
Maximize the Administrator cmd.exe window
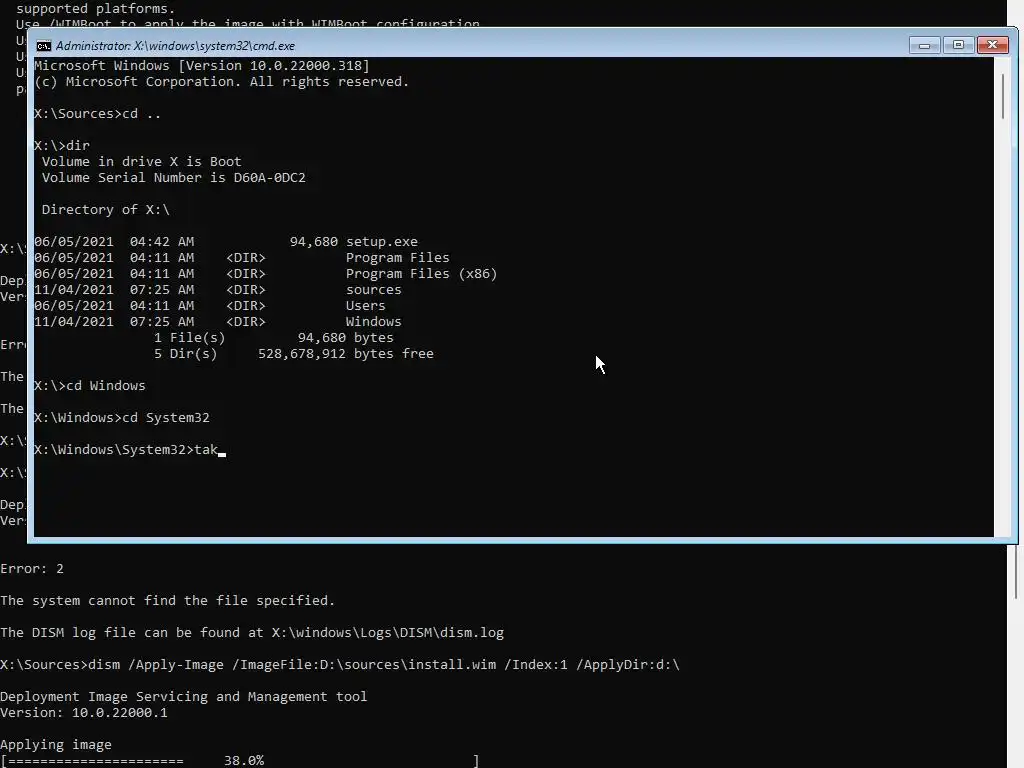point(958,45)
